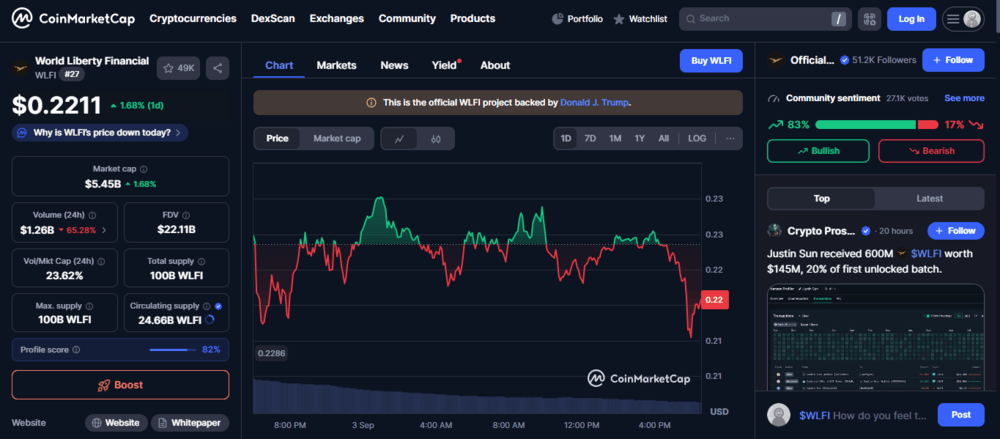This screenshot has width=1000, height=439.
Task: Select the Top posts tab
Action: tap(821, 198)
